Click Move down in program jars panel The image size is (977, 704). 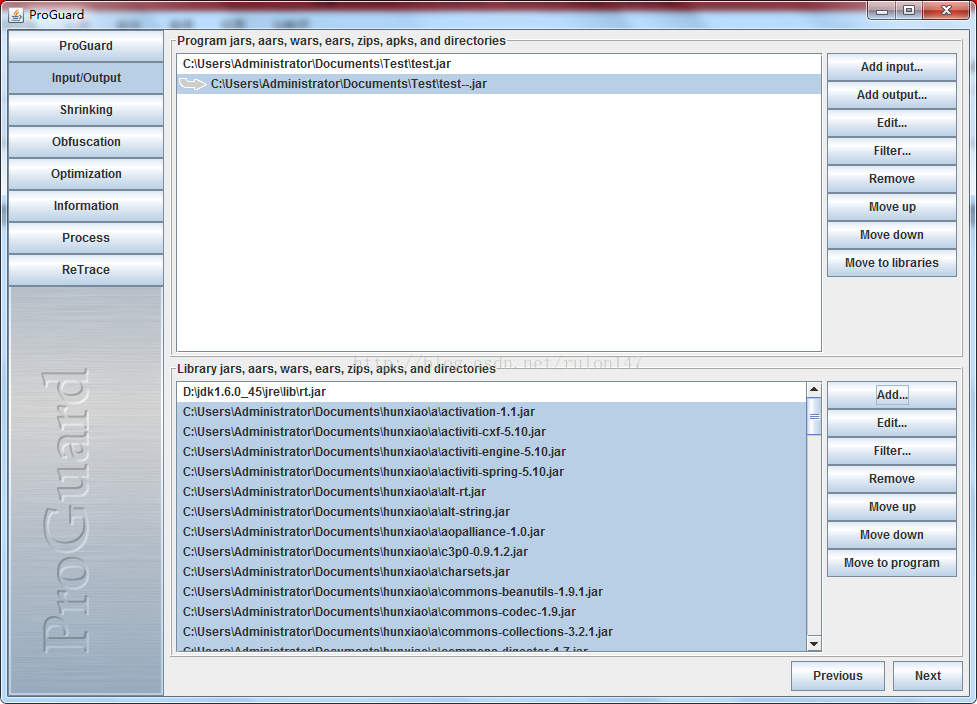pos(892,235)
